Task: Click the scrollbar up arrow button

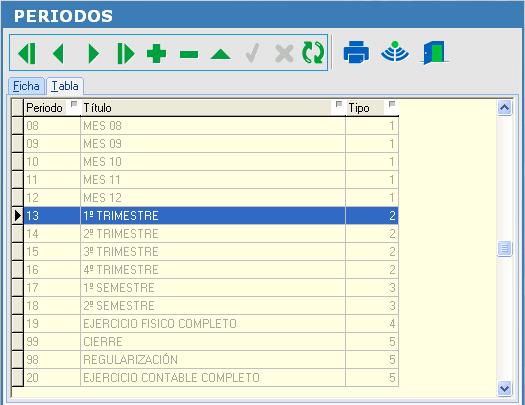Action: 504,108
